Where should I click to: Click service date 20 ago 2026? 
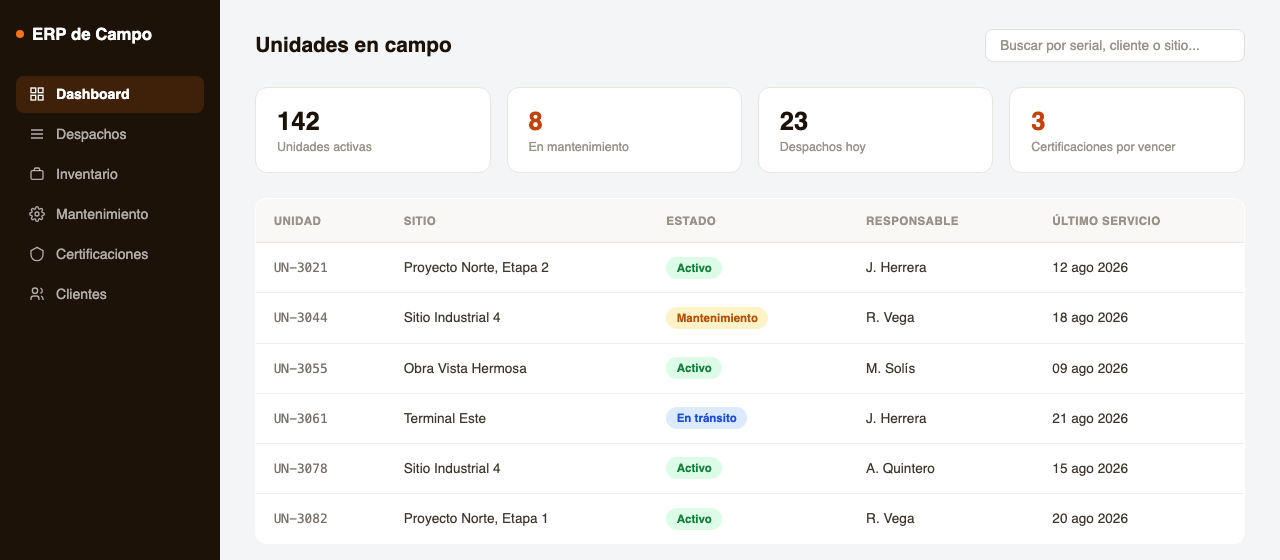click(x=1090, y=518)
